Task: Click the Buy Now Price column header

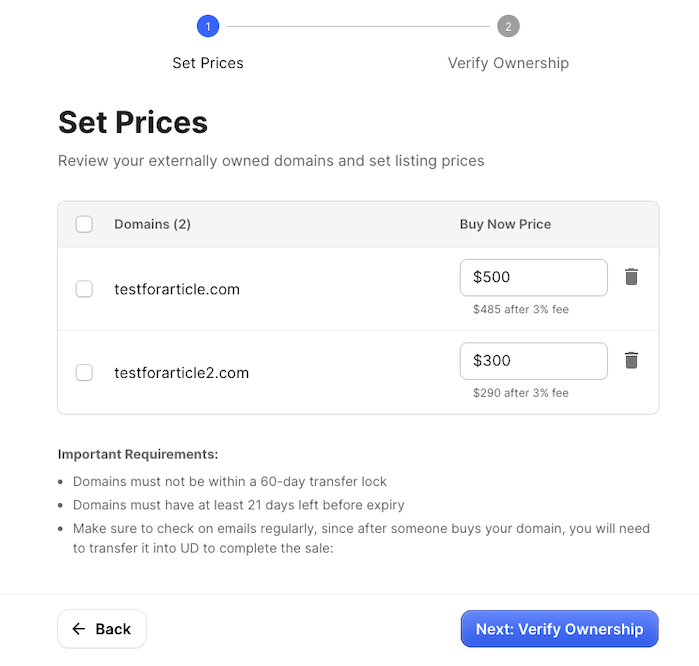Action: [x=505, y=224]
